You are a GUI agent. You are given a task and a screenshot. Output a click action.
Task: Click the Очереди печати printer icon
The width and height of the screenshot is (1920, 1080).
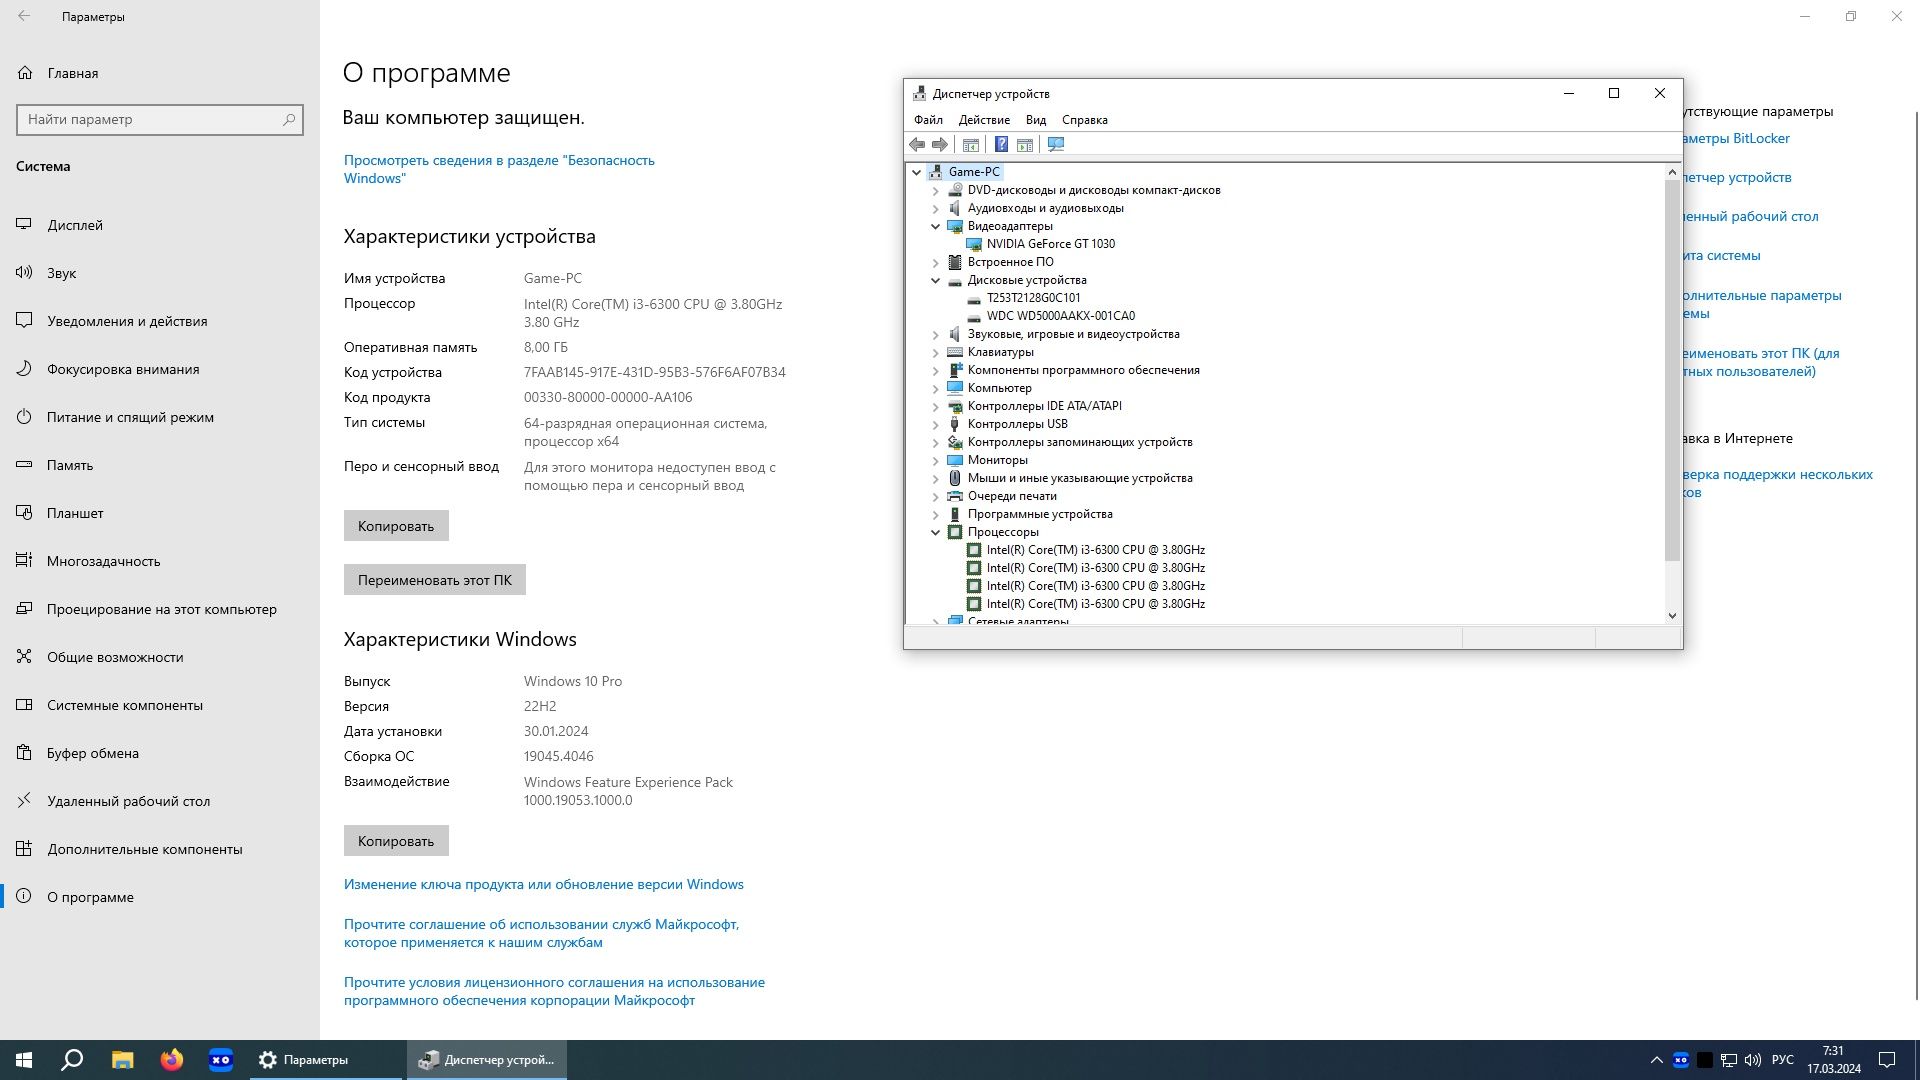pyautogui.click(x=955, y=496)
